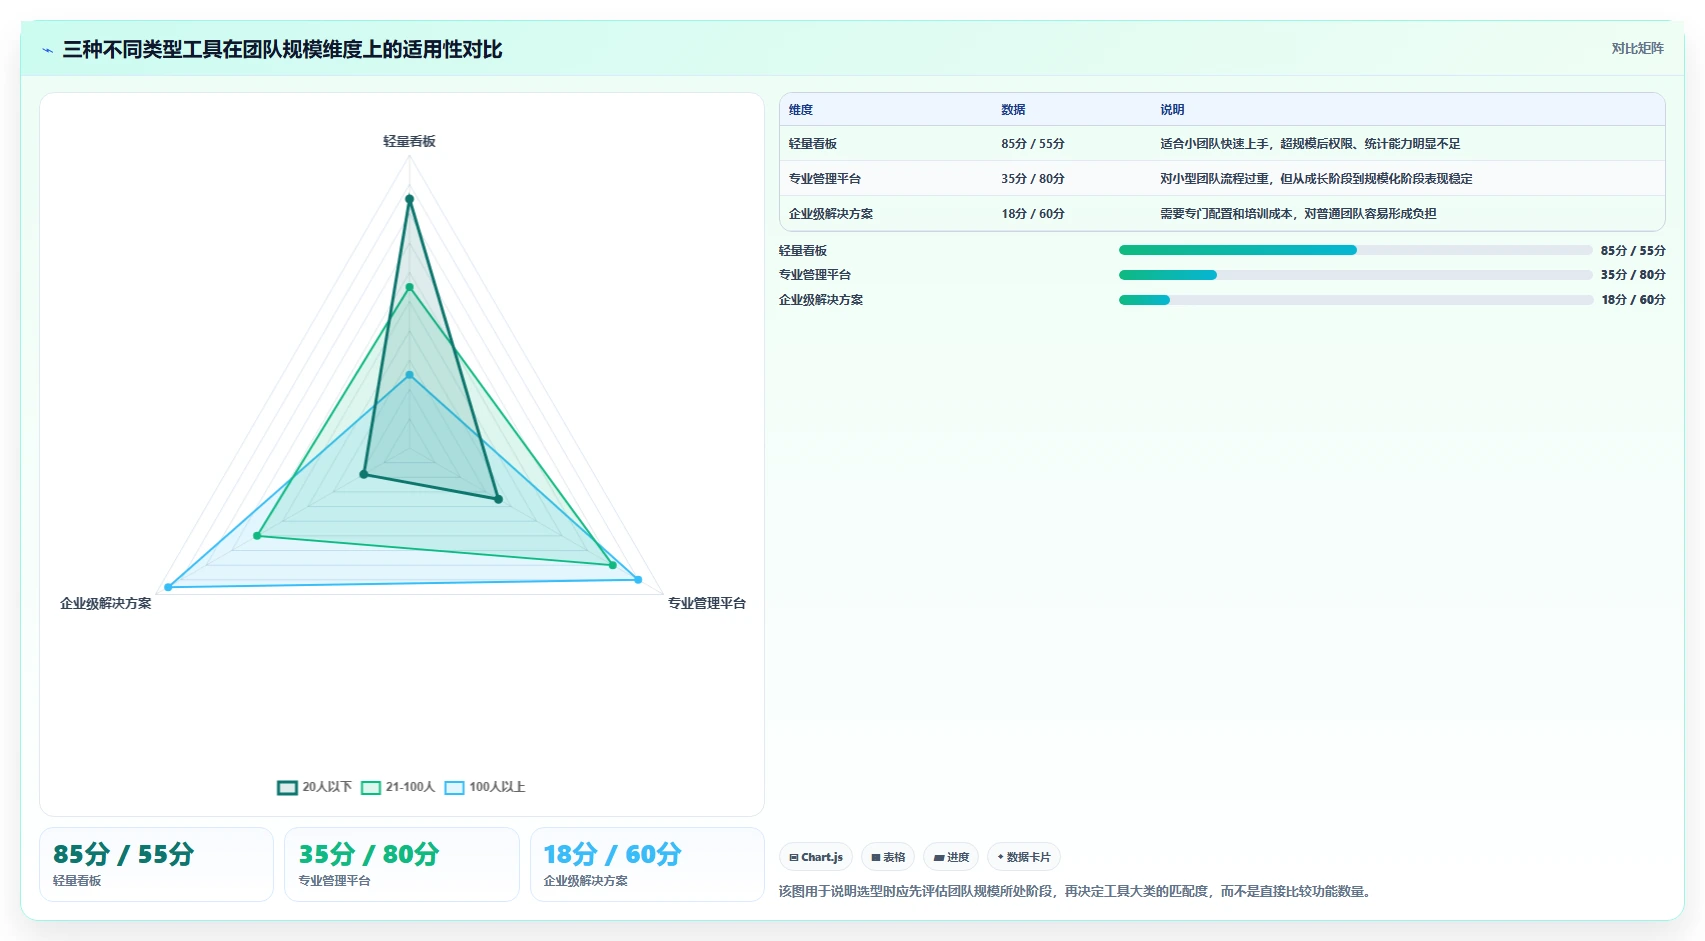1705x941 pixels.
Task: Click table cell 18分 / 60分
Action: pos(1033,214)
